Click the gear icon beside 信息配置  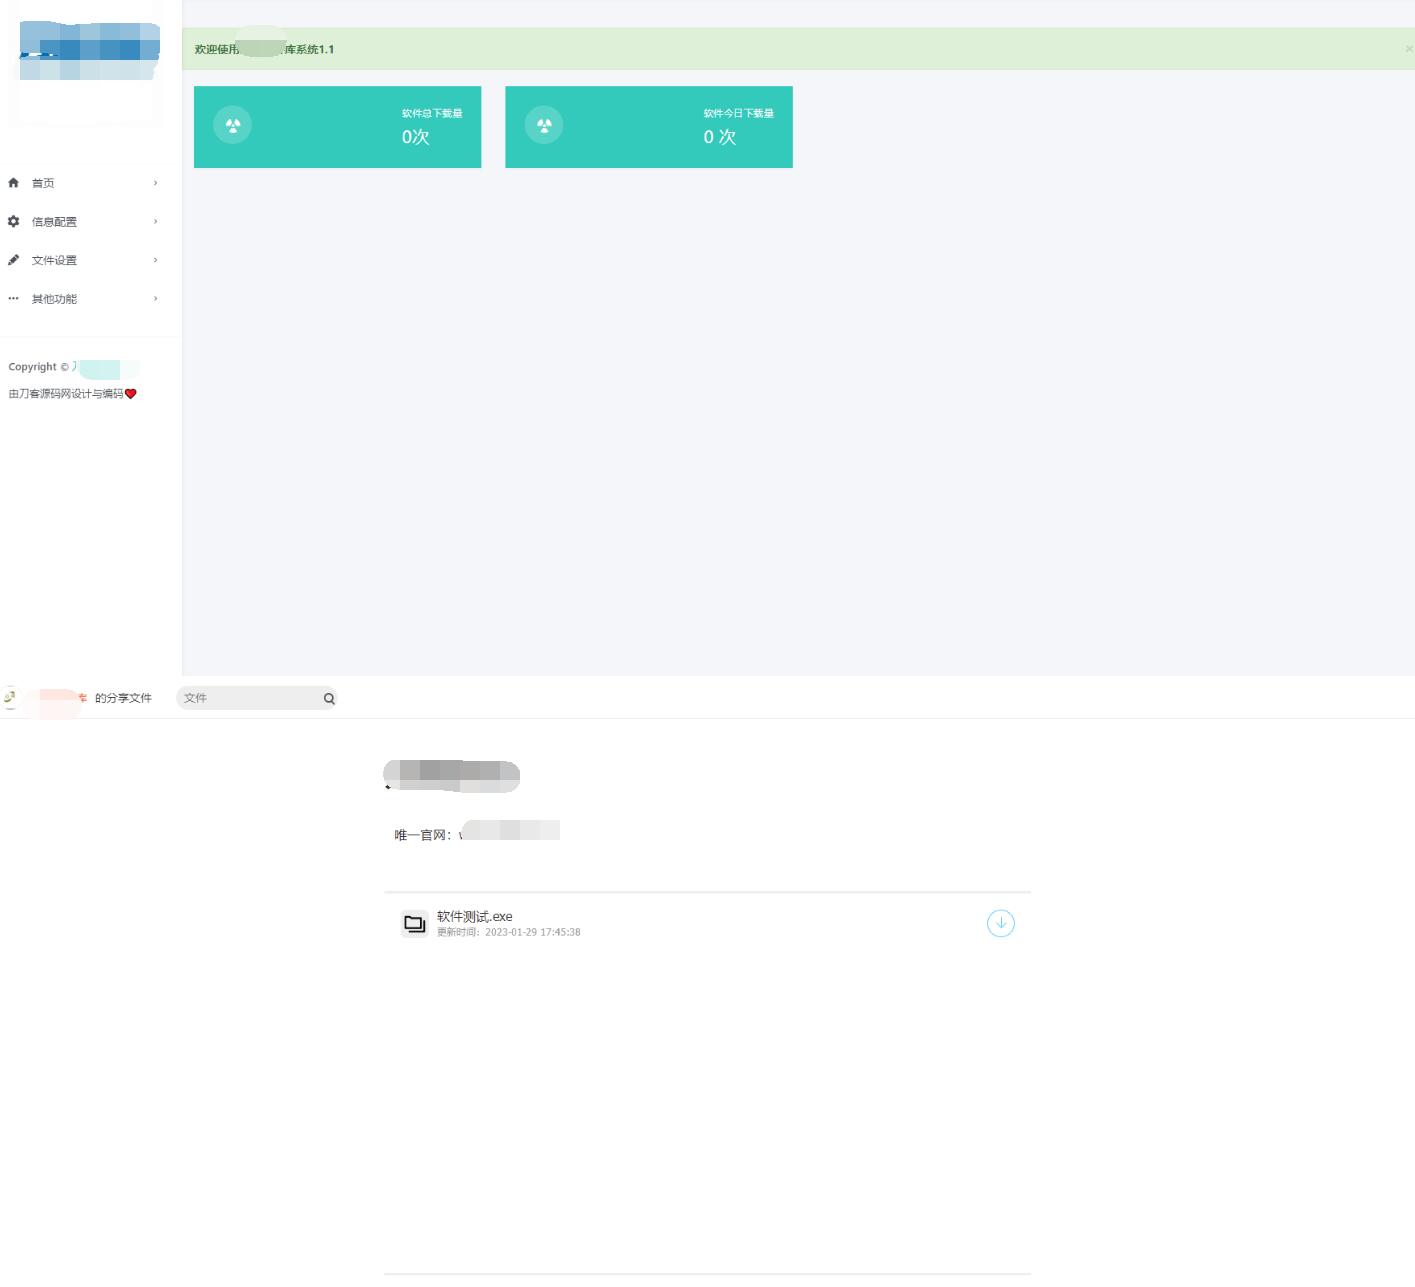tap(13, 221)
